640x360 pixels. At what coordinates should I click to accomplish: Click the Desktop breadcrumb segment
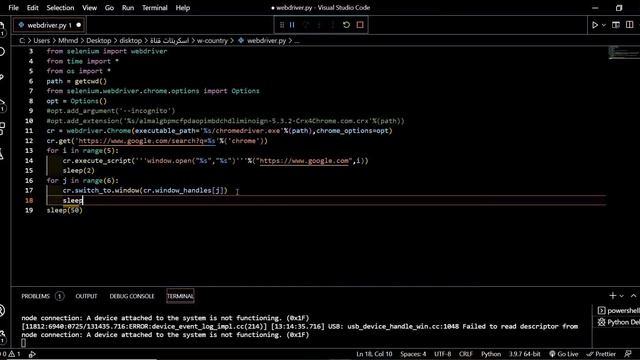98,40
